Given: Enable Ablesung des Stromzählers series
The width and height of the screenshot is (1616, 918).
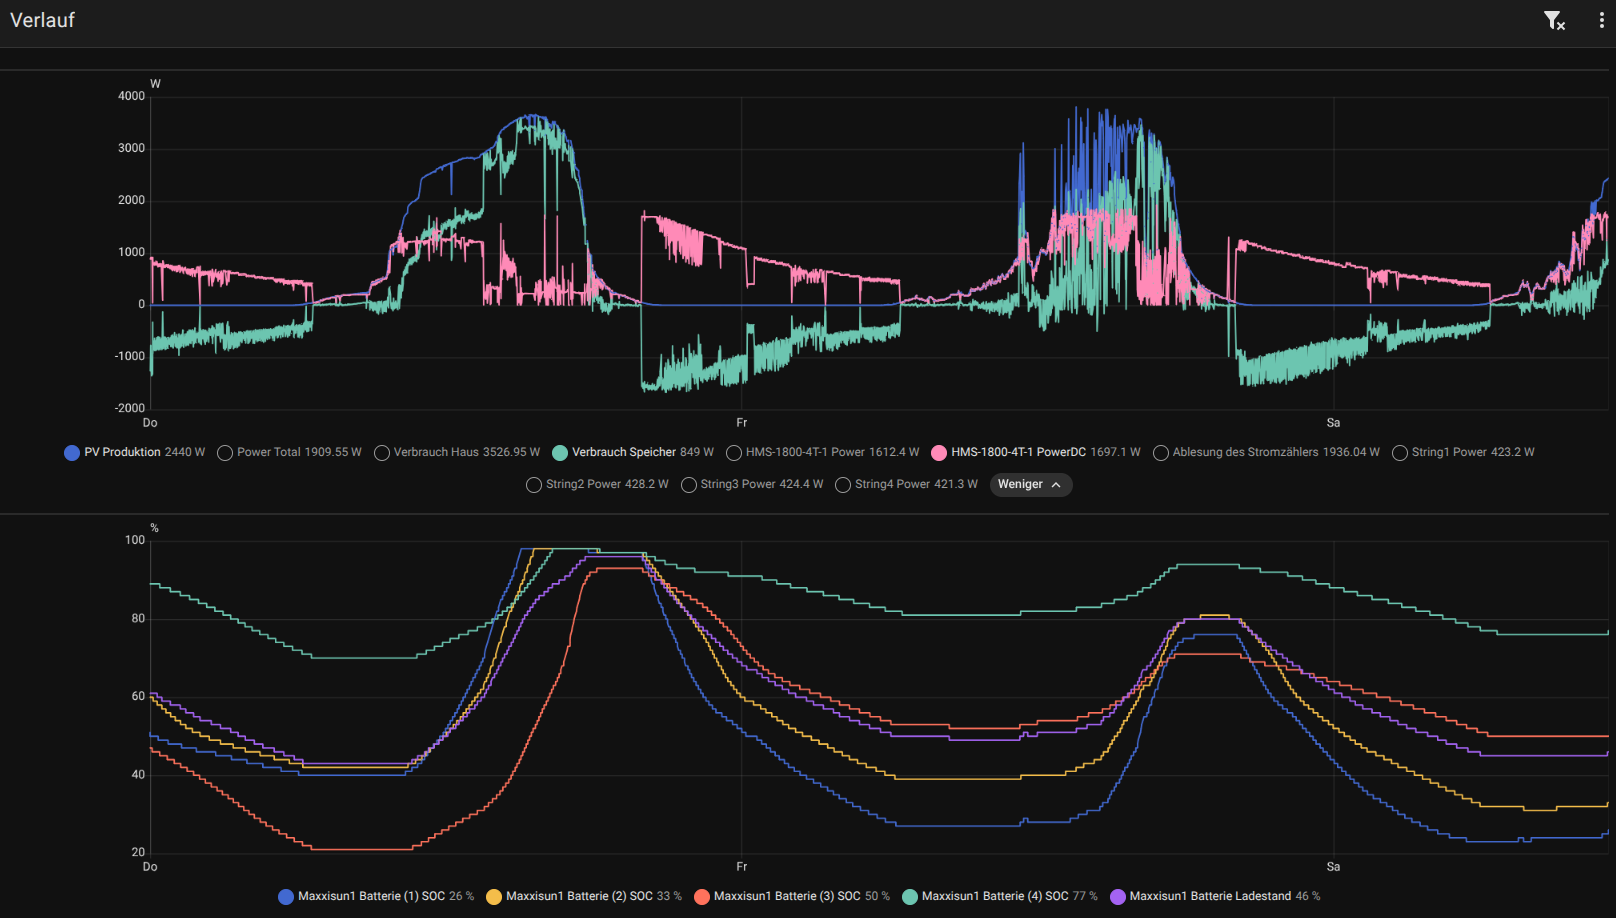Looking at the screenshot, I should 1266,453.
